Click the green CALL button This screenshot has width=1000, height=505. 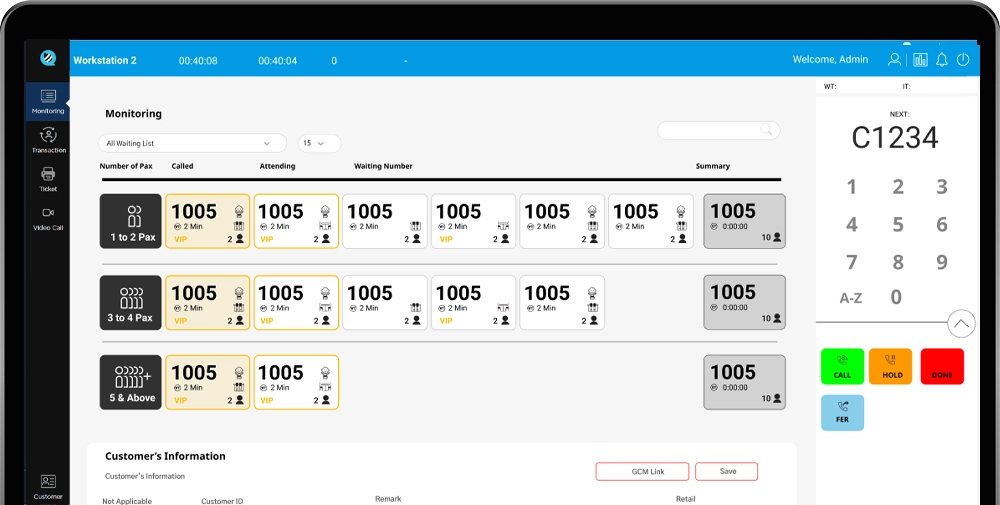click(842, 367)
